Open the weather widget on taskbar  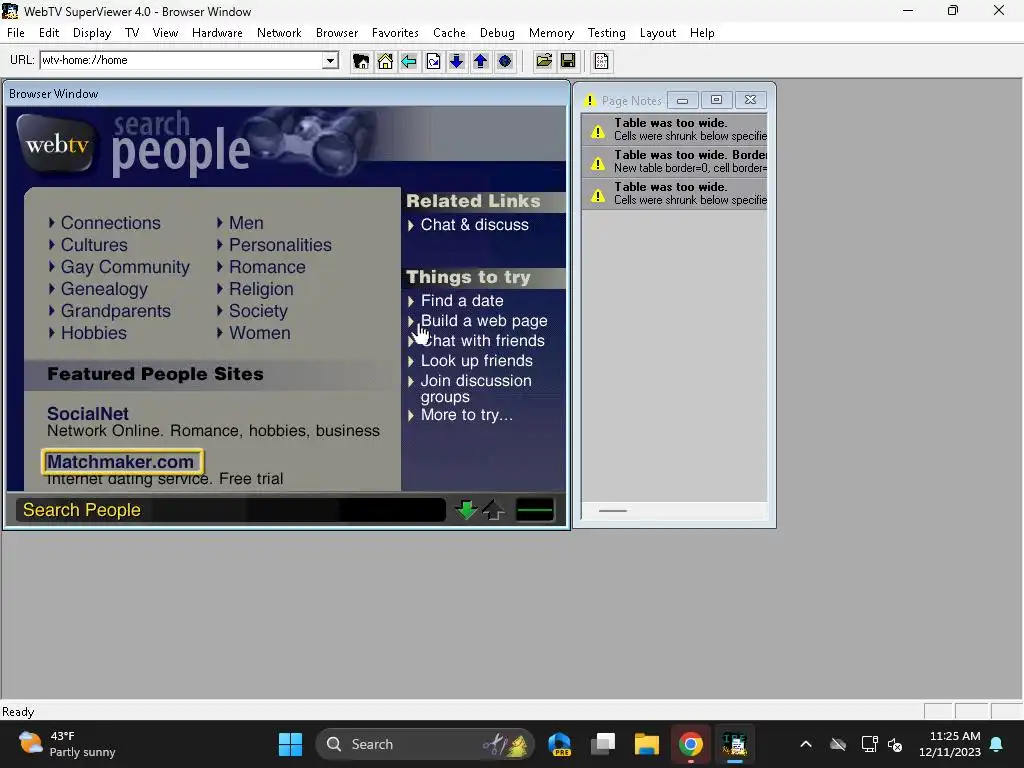[x=67, y=744]
